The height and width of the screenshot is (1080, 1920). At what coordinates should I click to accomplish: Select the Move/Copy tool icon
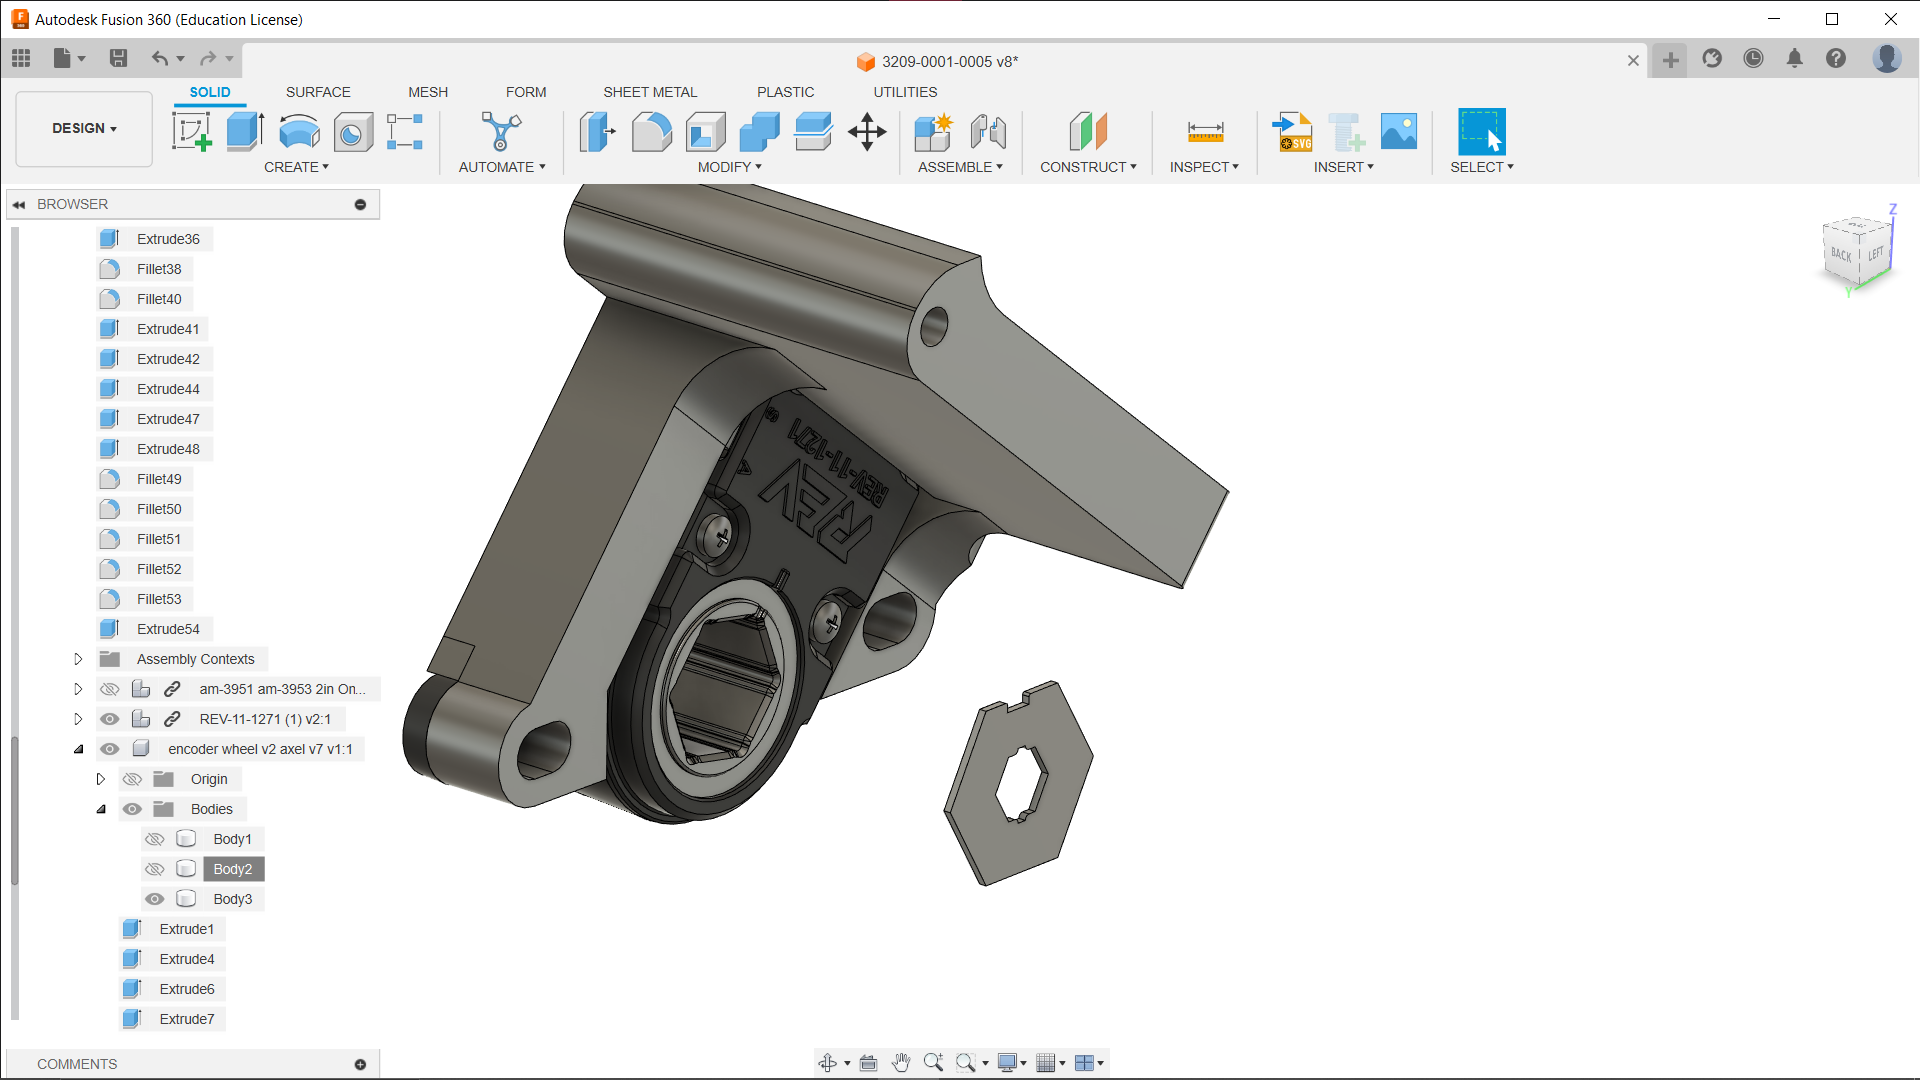click(x=867, y=131)
